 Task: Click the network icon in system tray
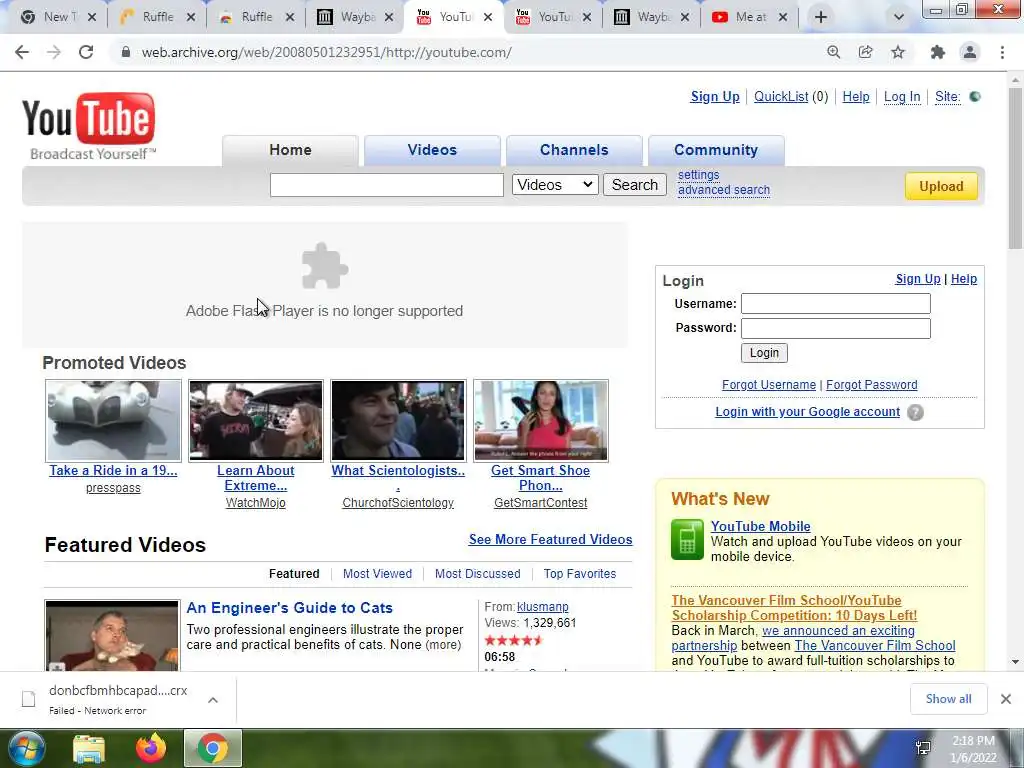923,748
